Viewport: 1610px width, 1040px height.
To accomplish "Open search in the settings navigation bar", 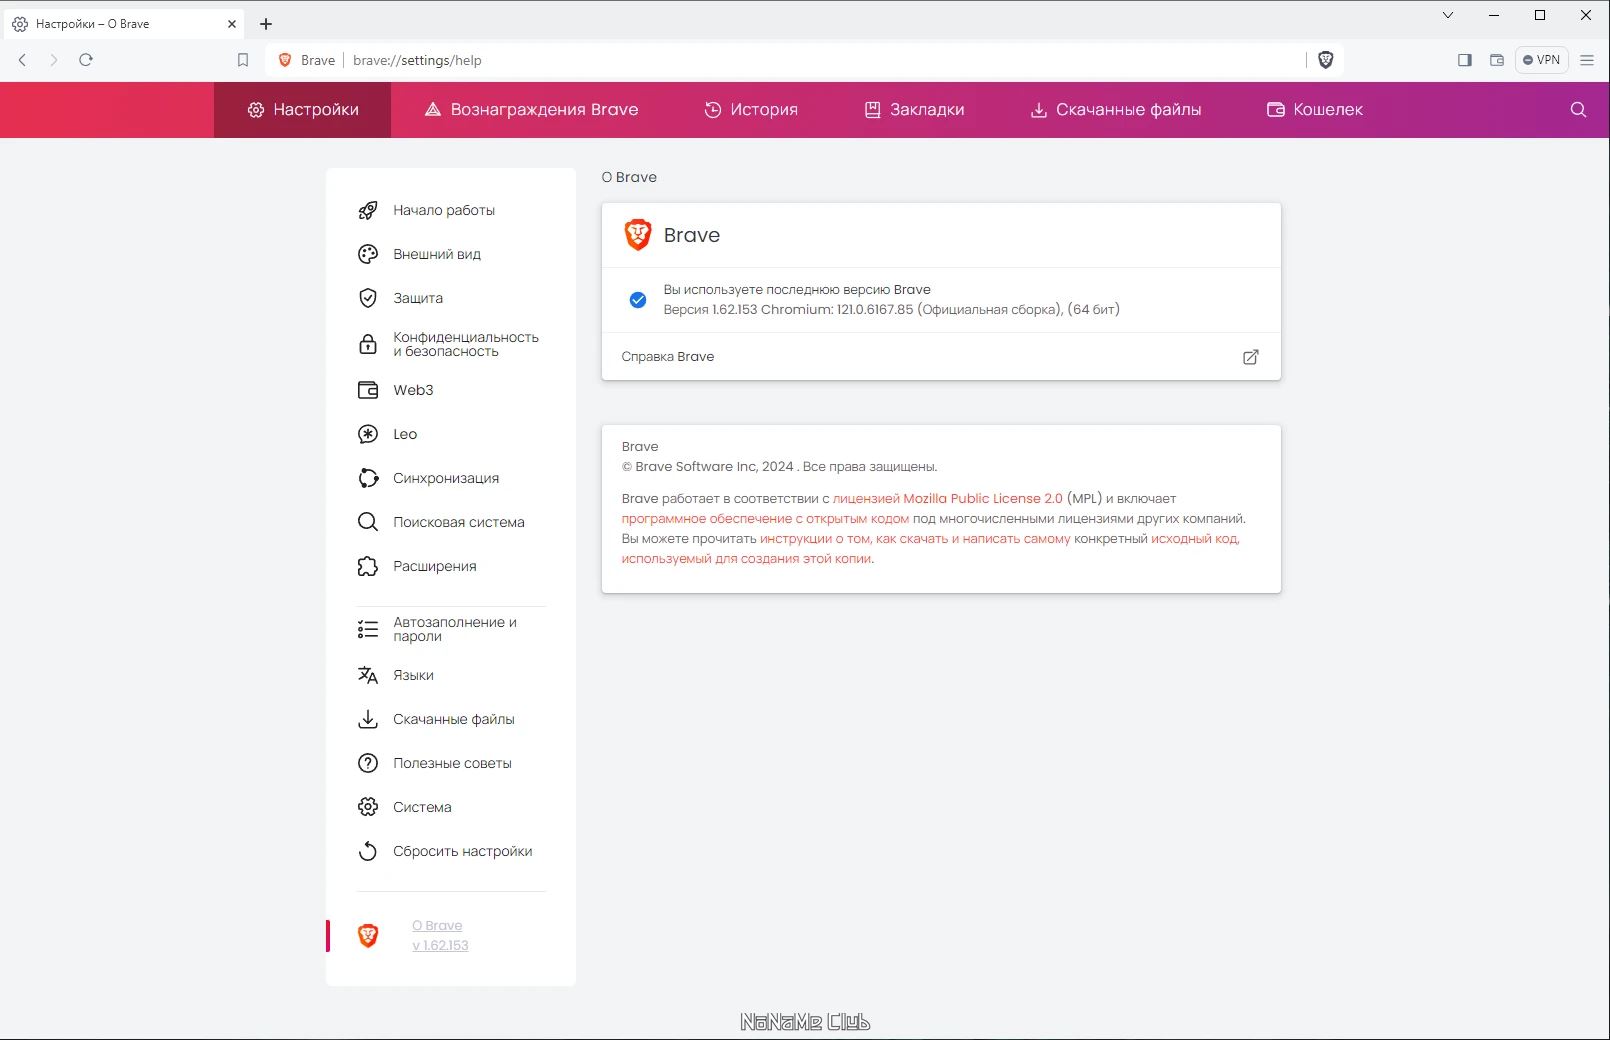I will click(x=1578, y=110).
